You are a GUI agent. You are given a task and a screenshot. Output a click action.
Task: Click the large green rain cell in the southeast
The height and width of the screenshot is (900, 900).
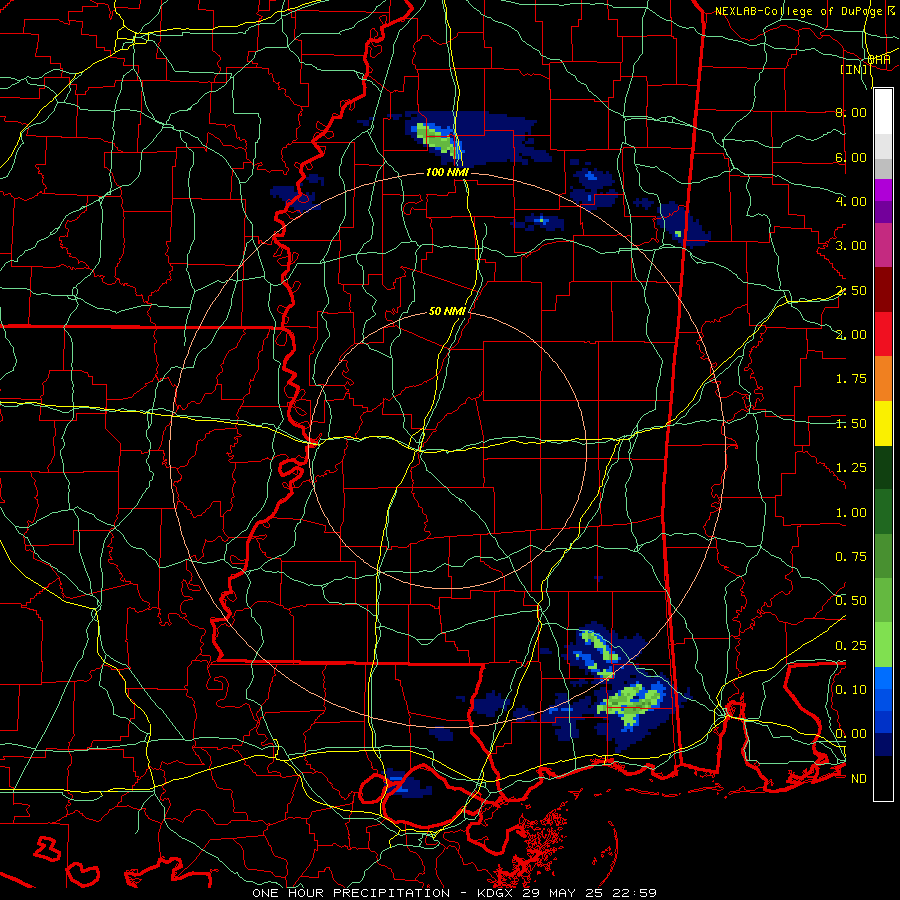[x=630, y=704]
